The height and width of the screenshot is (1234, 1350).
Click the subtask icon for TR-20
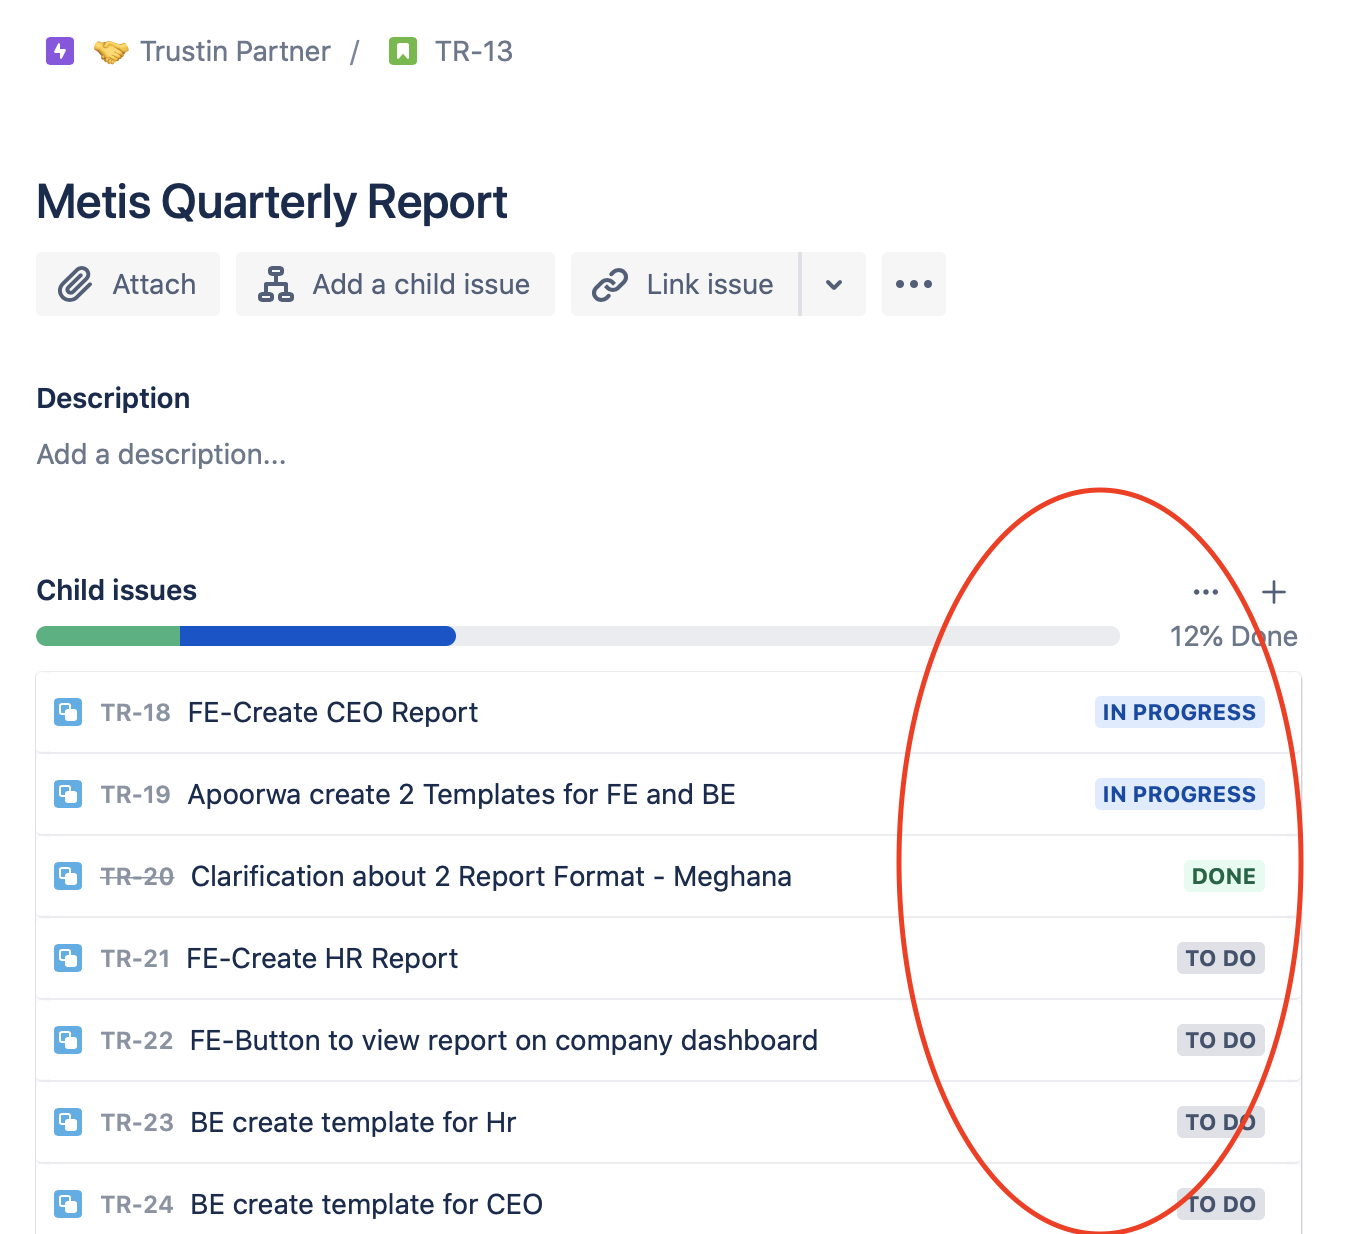(68, 876)
